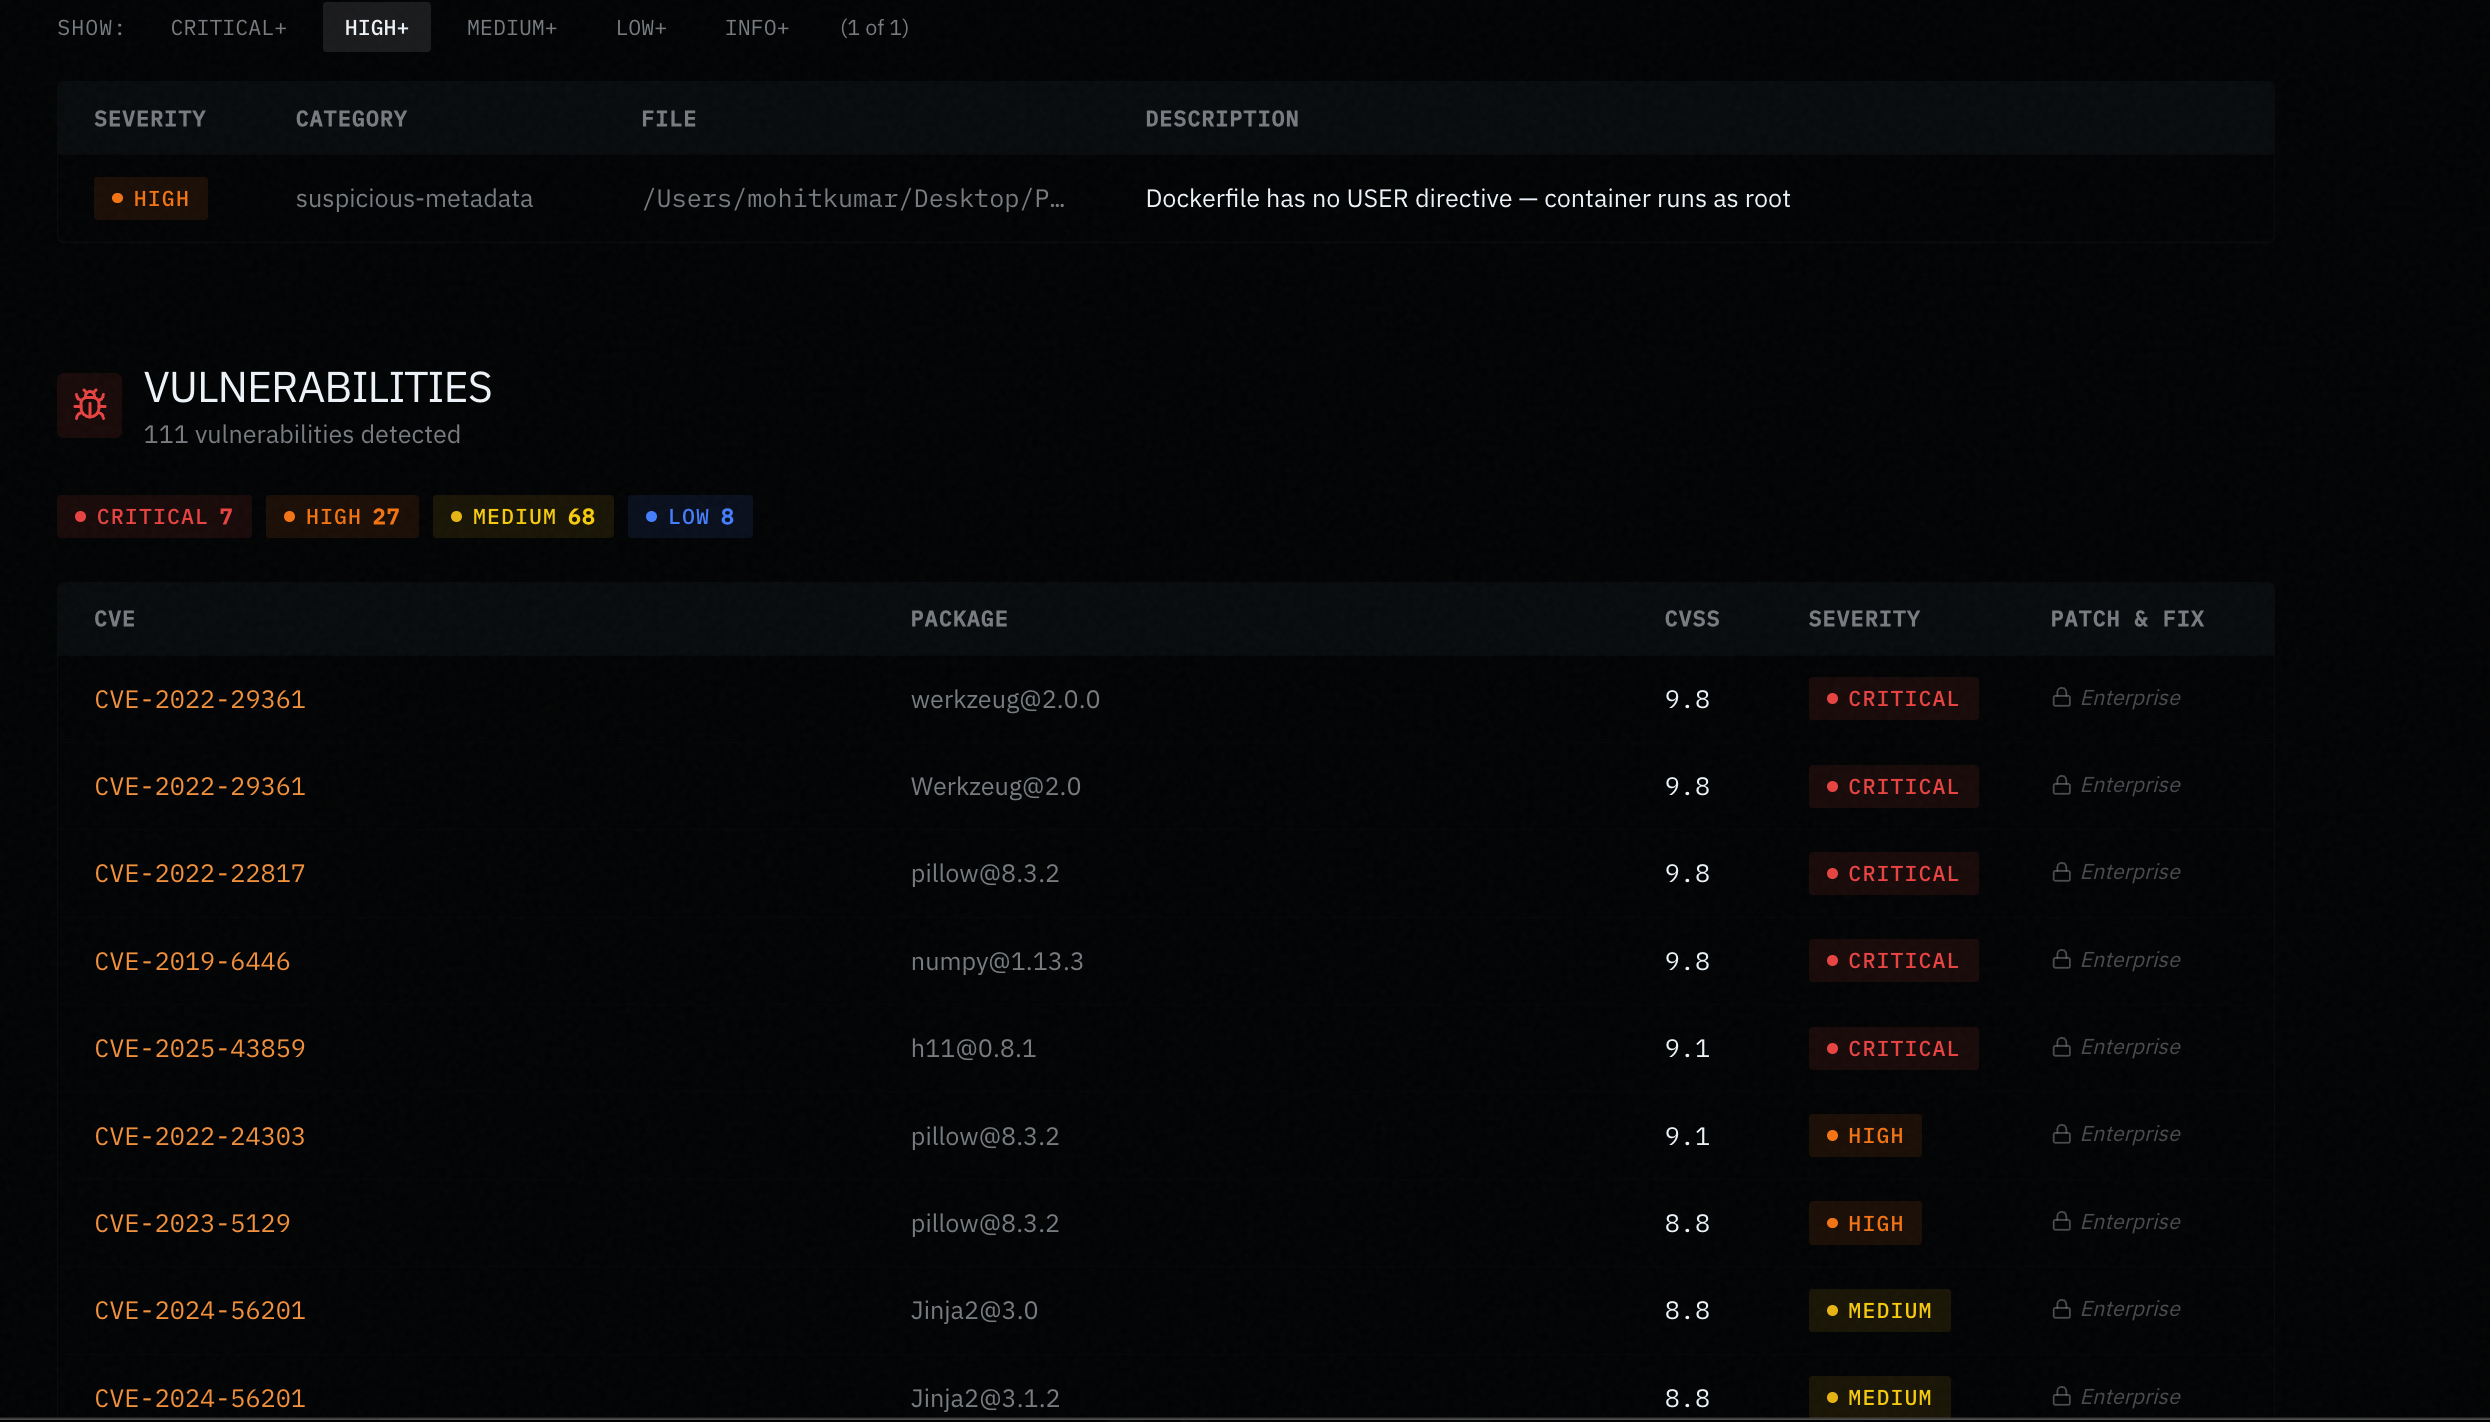Click '111 vulnerabilities detected' text
Viewport: 2490px width, 1422px height.
coord(302,435)
